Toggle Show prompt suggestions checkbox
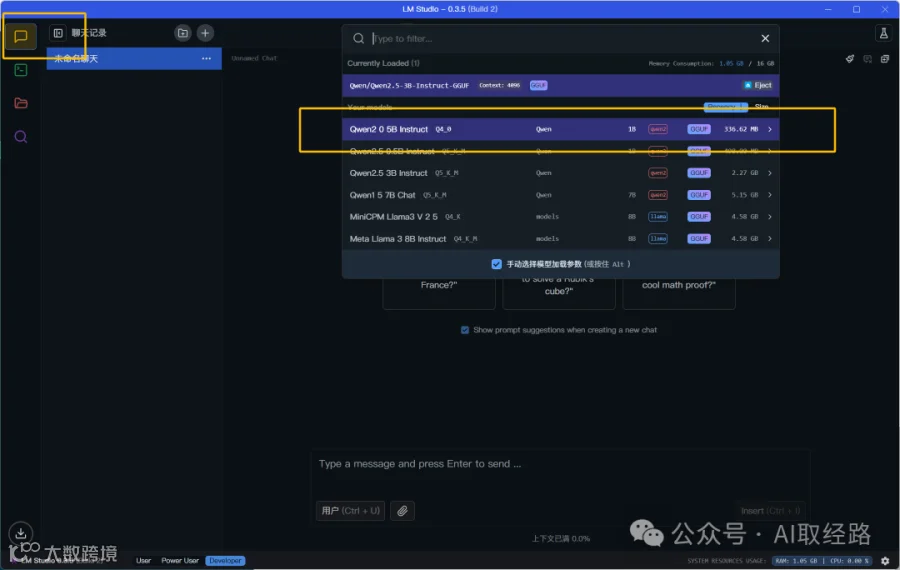 465,330
